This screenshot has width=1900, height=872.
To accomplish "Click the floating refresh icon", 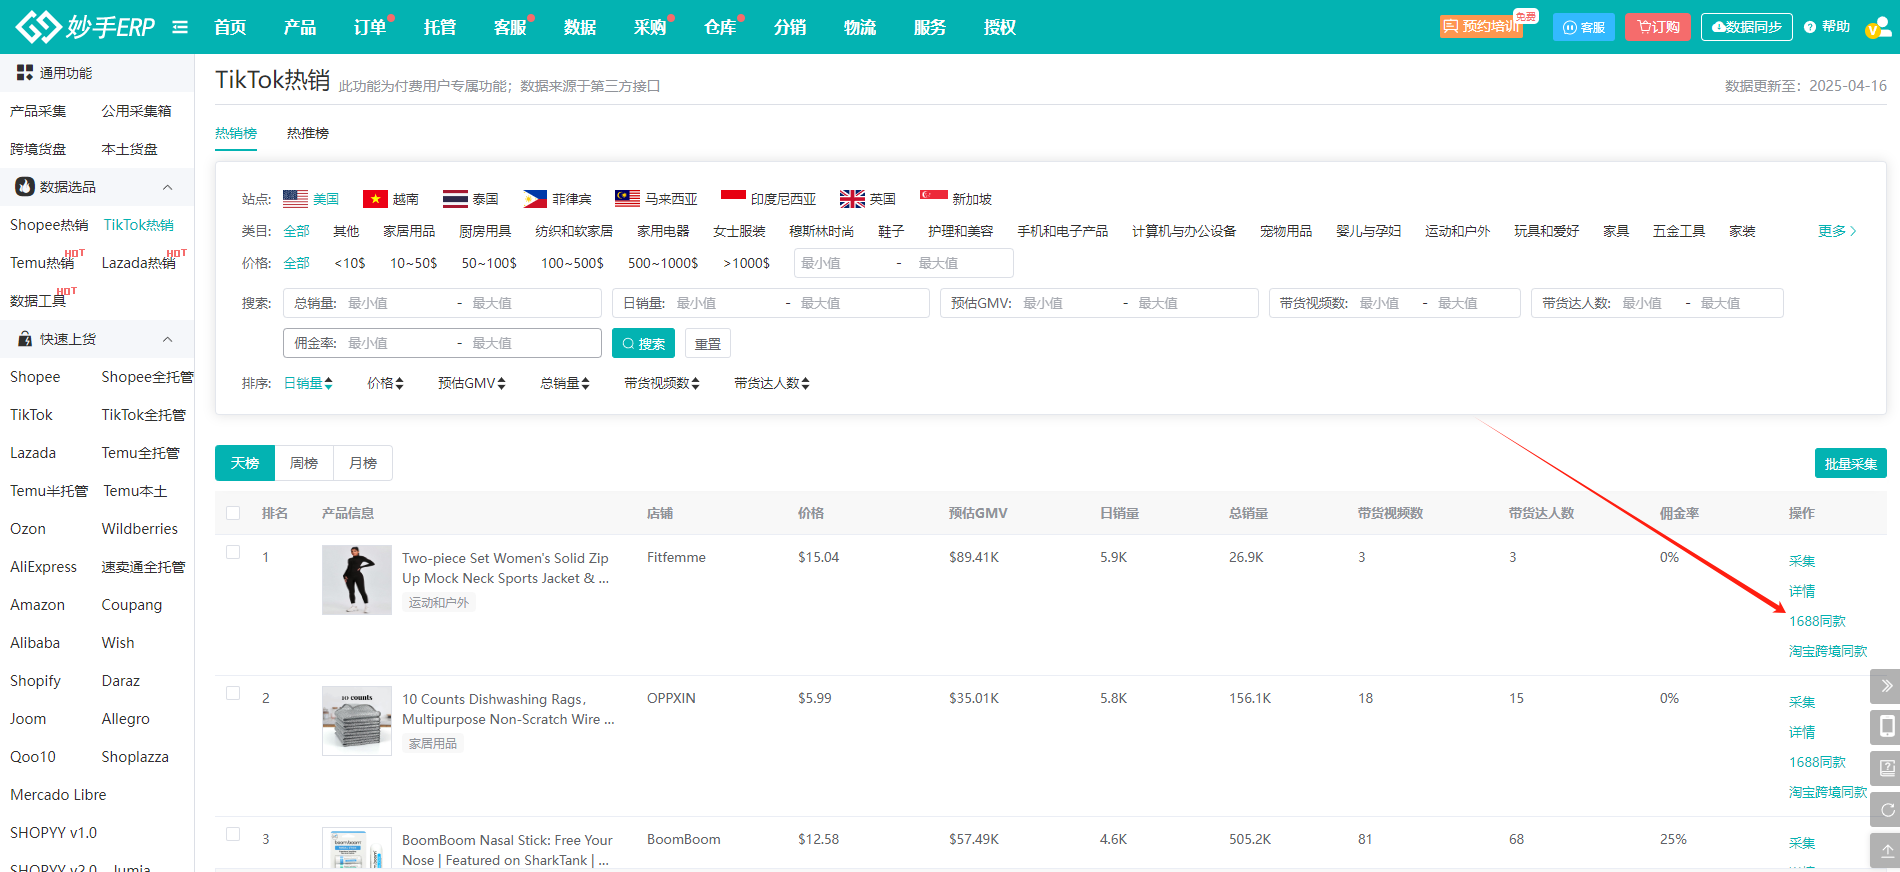I will [1886, 809].
